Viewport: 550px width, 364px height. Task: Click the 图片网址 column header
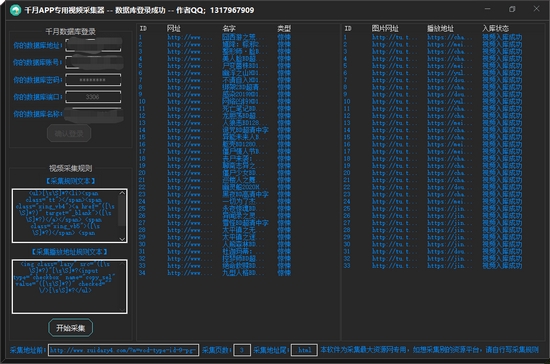385,28
